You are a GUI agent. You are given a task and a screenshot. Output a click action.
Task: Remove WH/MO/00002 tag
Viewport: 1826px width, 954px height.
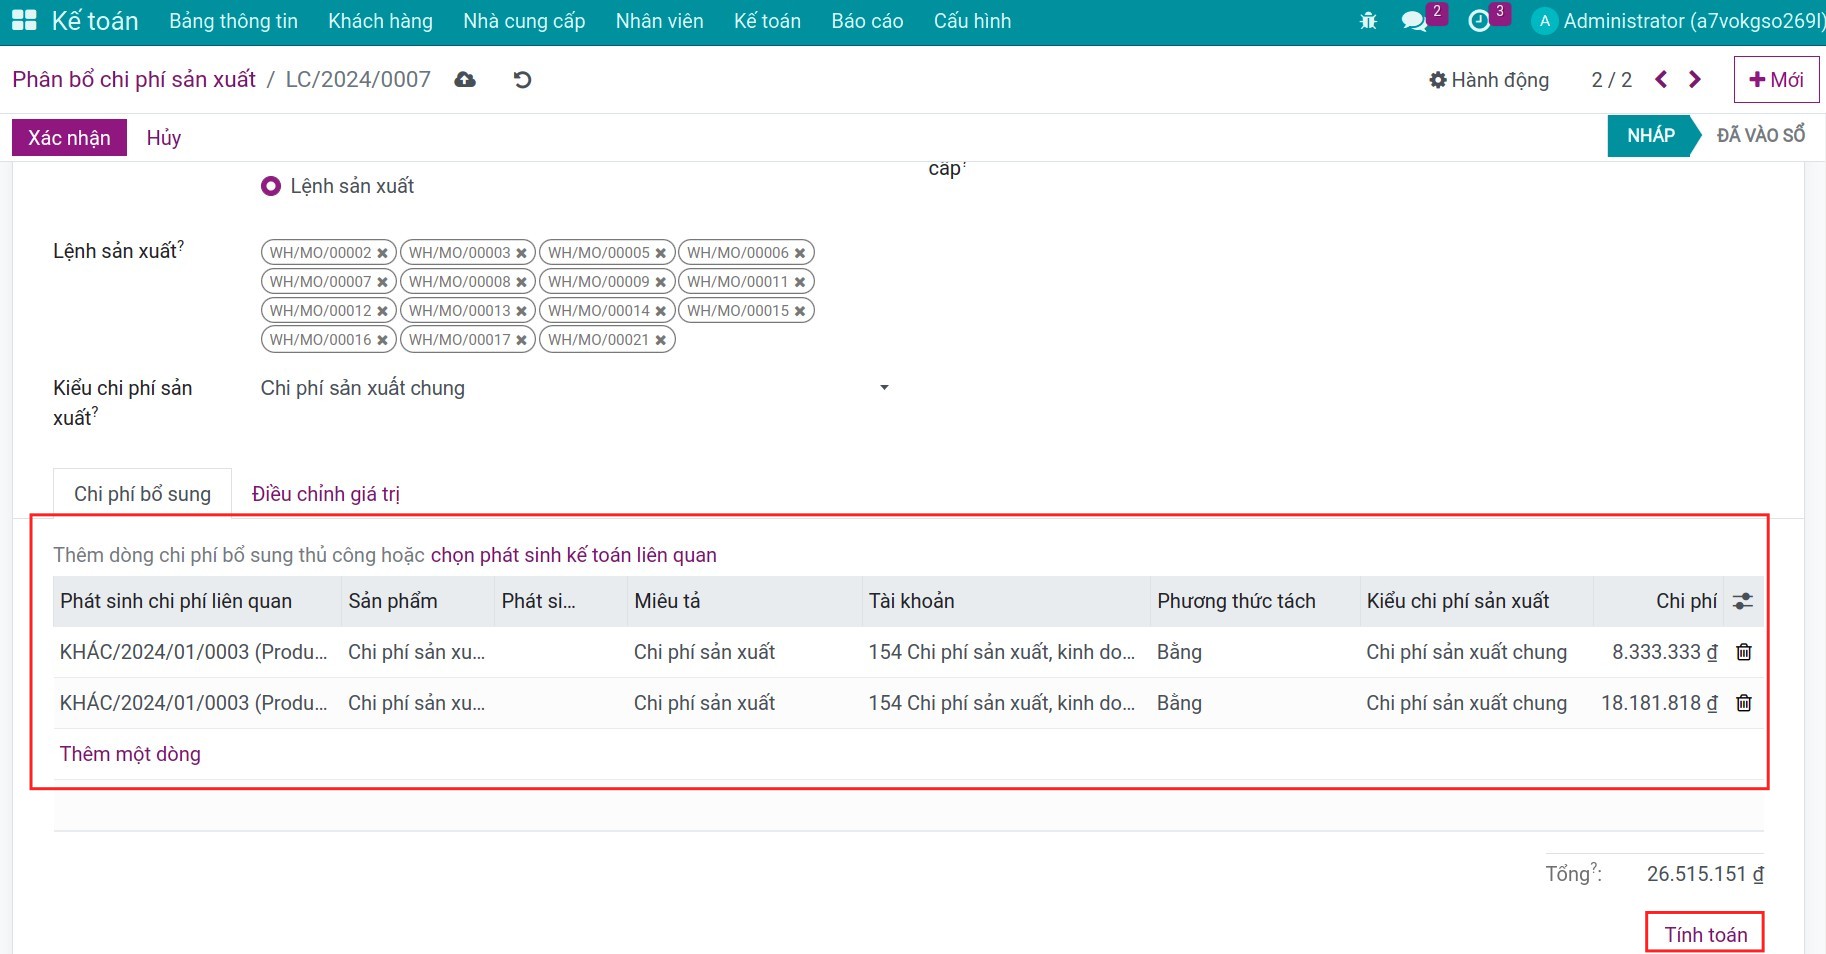pyautogui.click(x=382, y=253)
